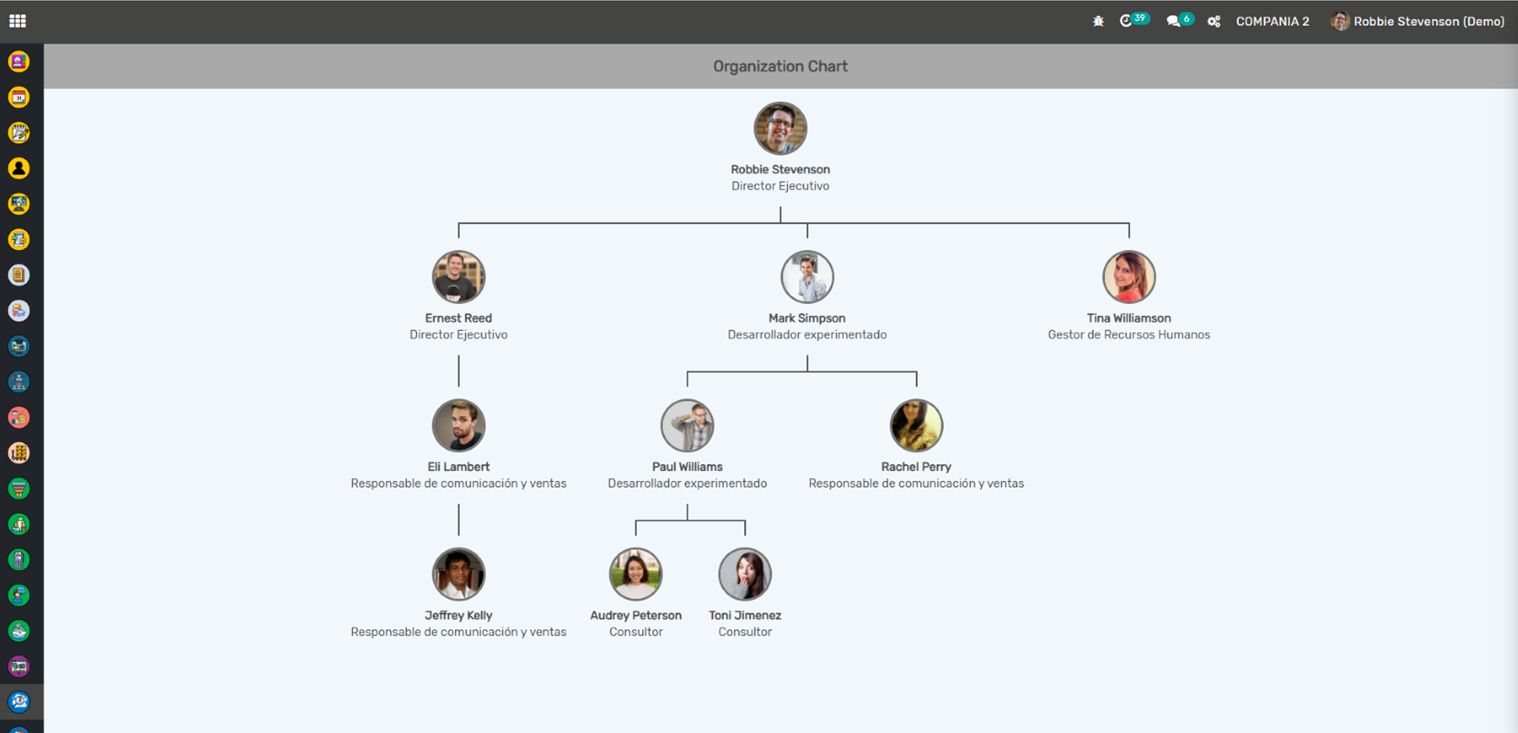Open activities clock icon showing 39
Viewport: 1518px width, 733px height.
(1127, 21)
